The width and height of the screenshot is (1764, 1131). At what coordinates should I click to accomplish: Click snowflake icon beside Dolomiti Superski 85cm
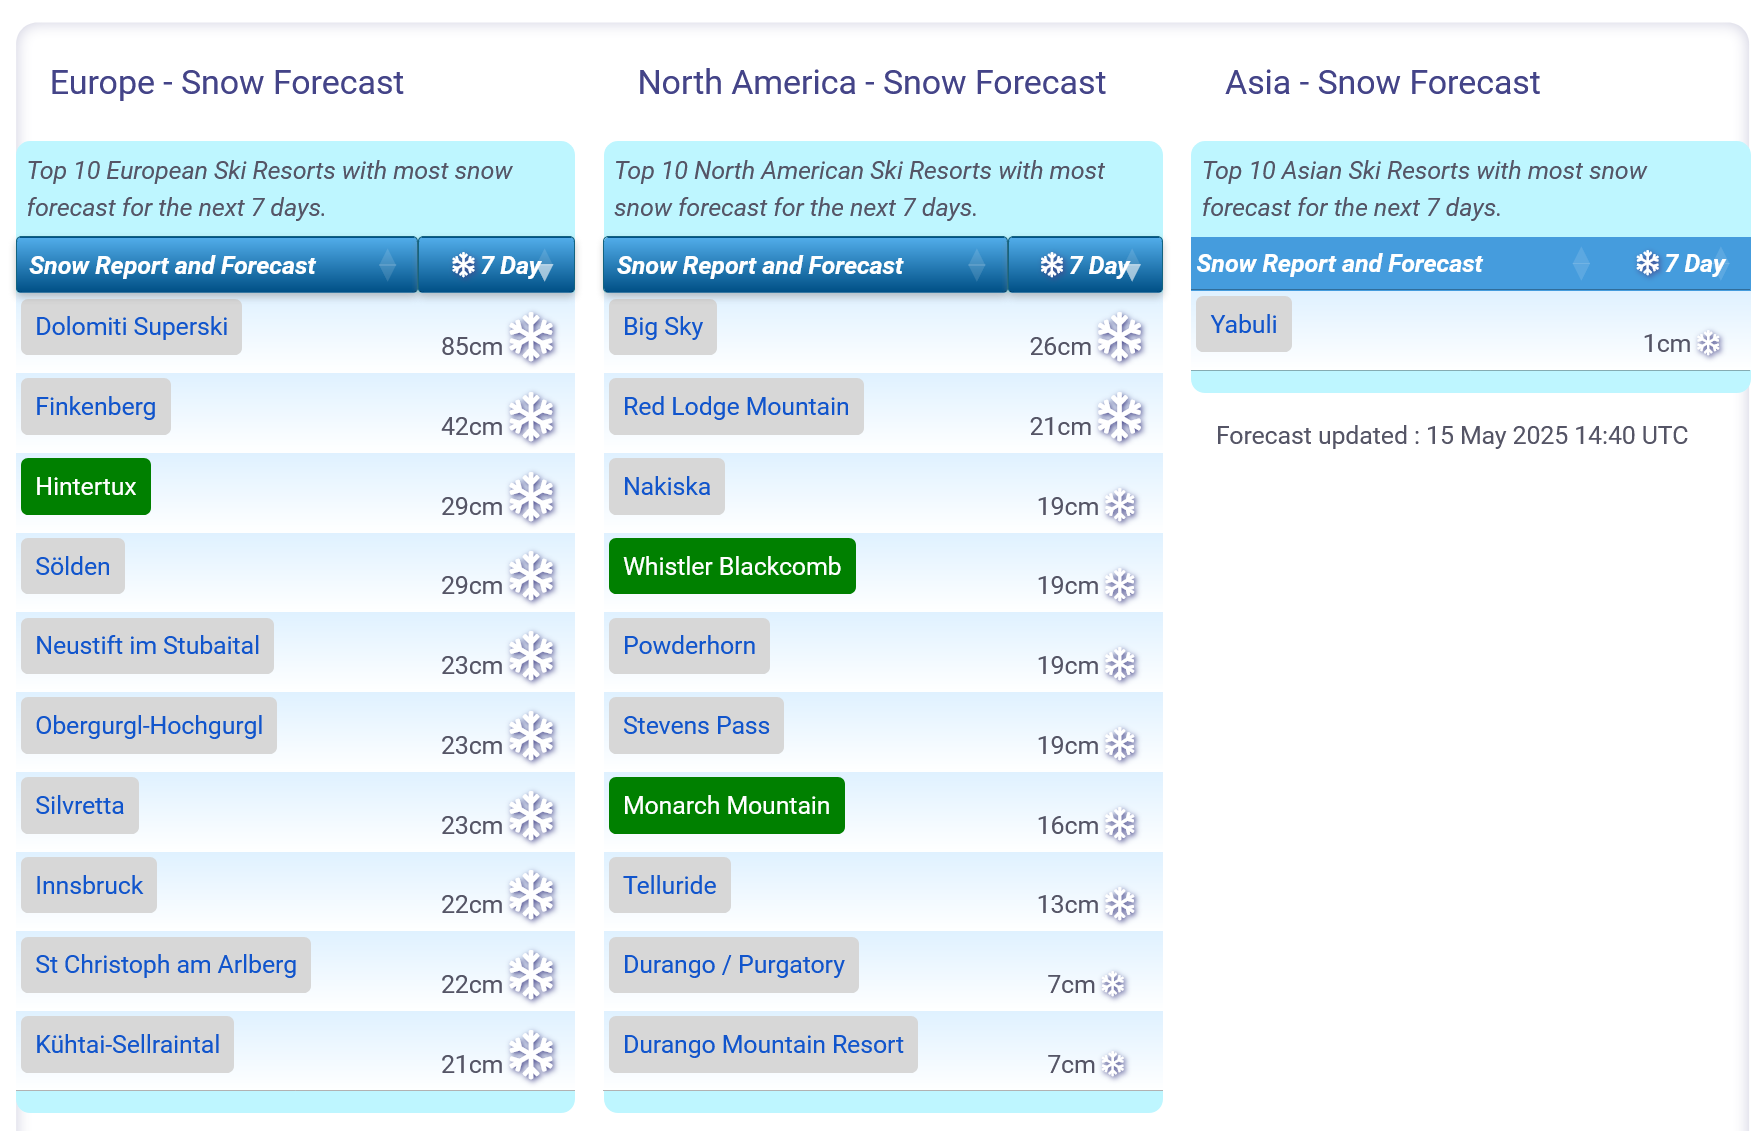(531, 338)
